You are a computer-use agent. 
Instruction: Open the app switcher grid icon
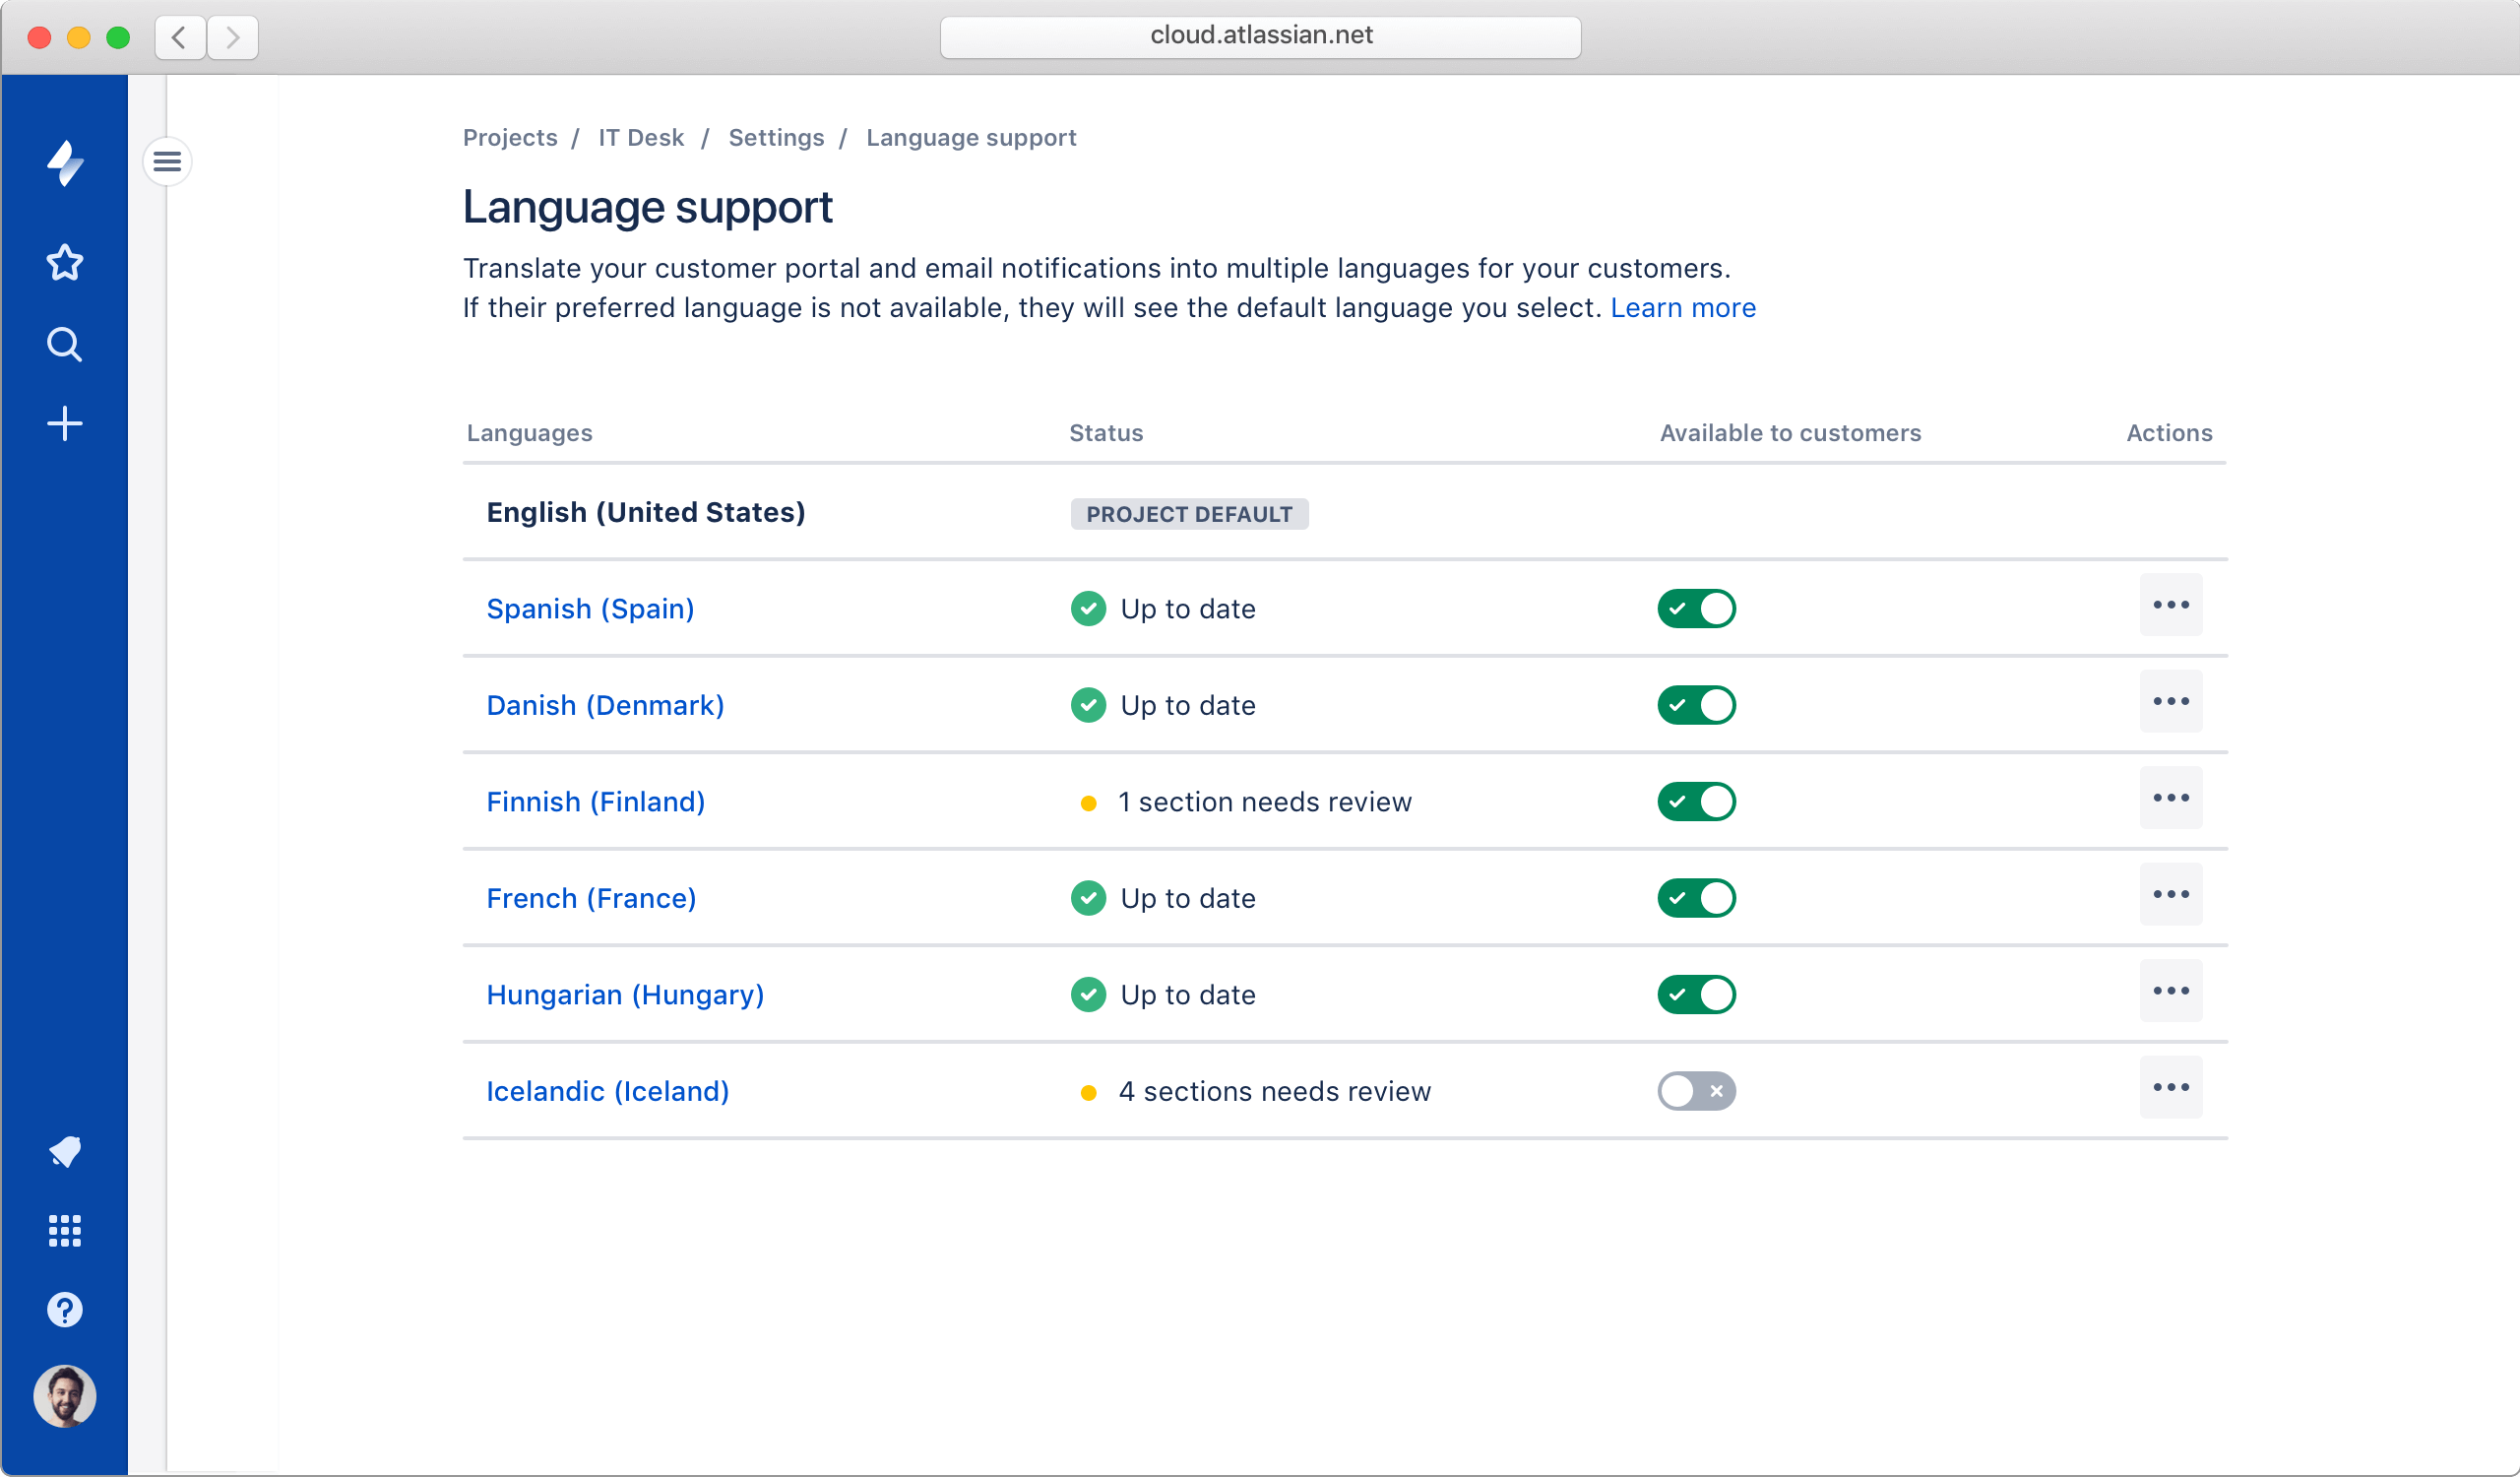64,1230
